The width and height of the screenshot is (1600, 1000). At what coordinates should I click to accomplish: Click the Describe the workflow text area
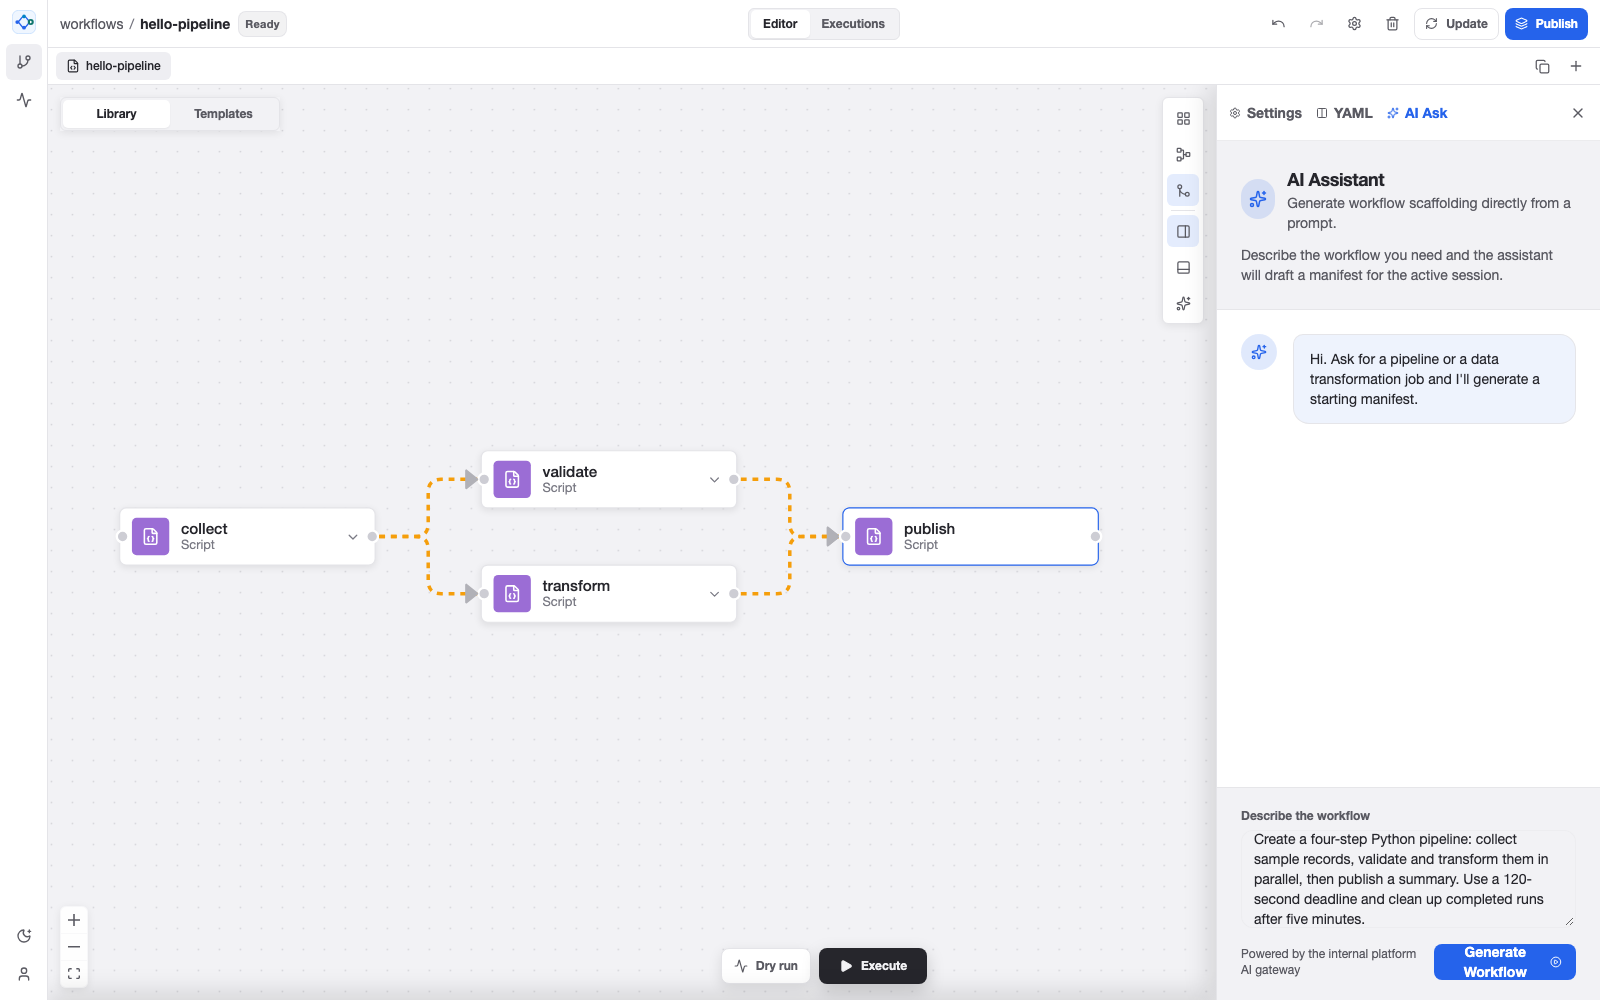tap(1408, 879)
